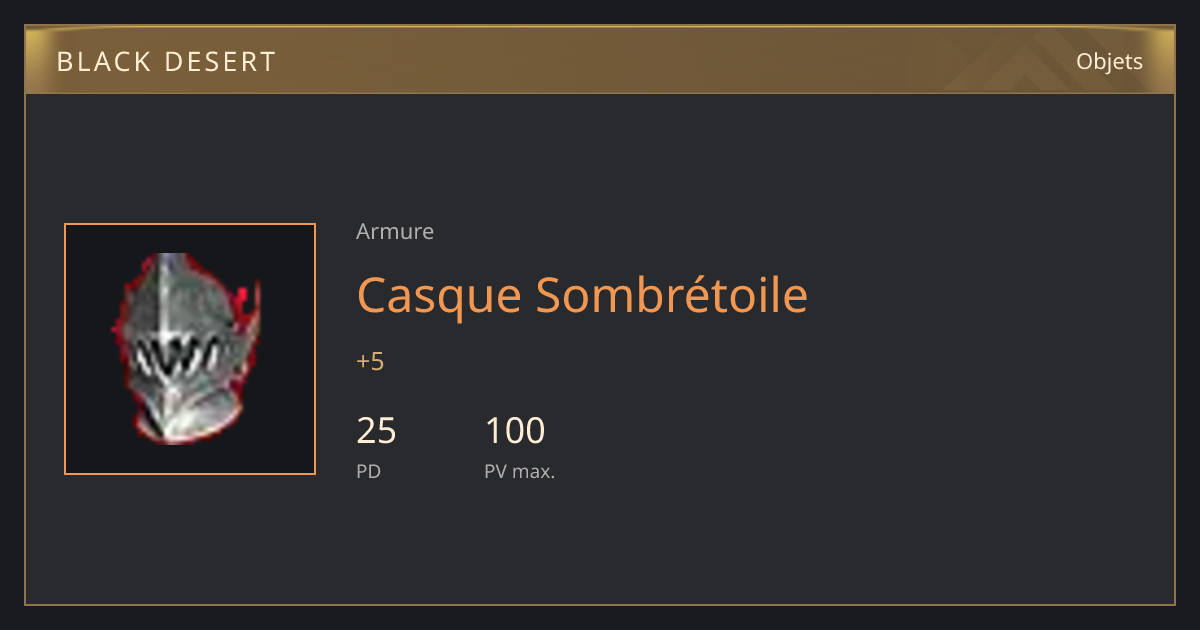Select the PV max. stat label
This screenshot has height=630, width=1200.
pos(519,471)
